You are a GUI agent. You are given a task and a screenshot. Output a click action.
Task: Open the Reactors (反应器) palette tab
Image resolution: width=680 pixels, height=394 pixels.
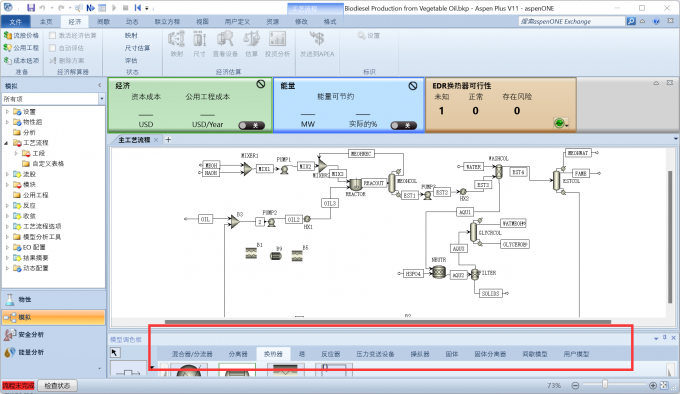[x=330, y=354]
